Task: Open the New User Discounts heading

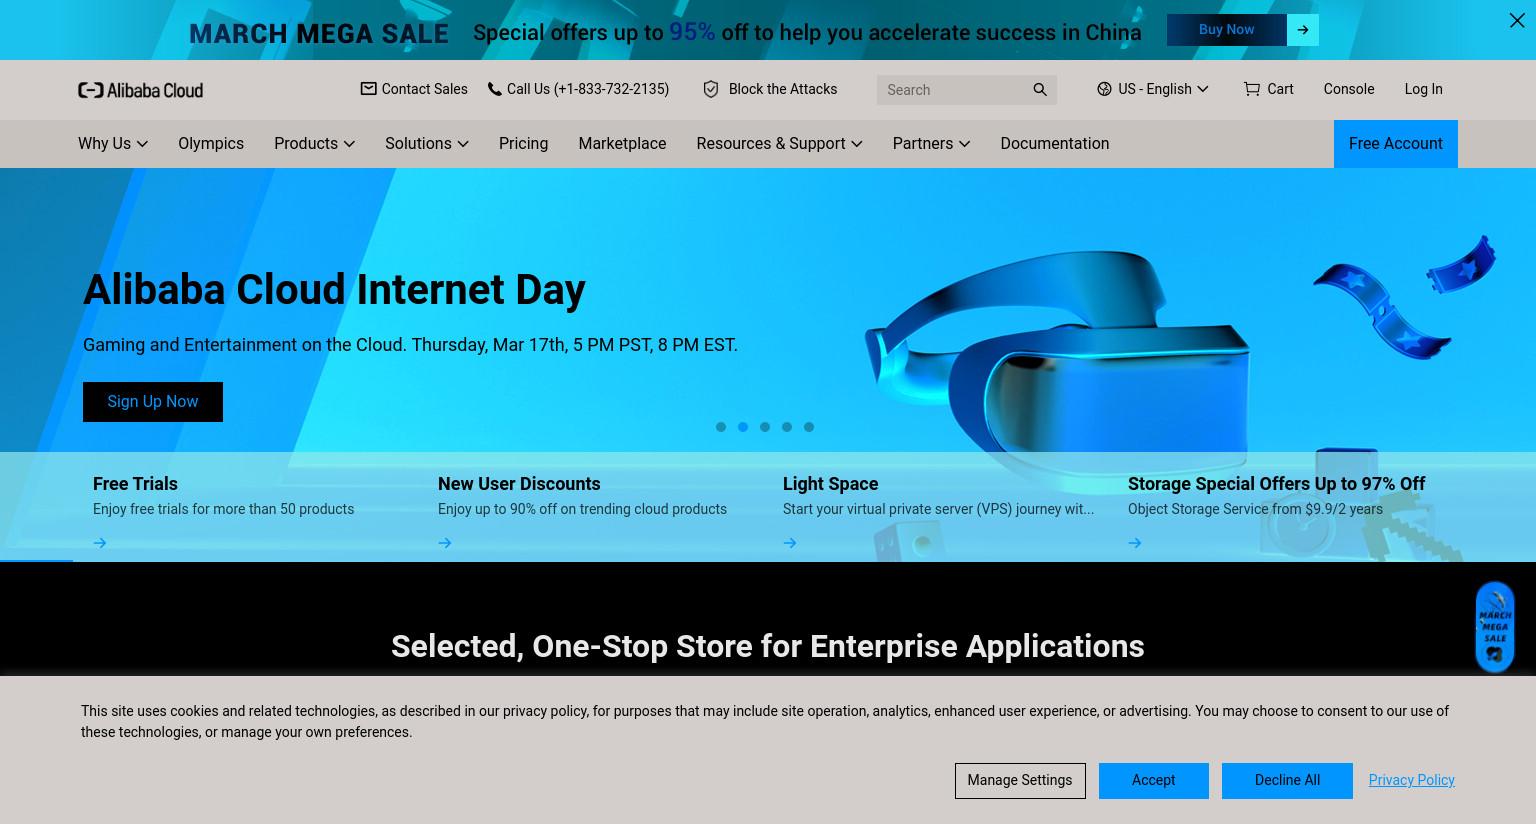Action: [519, 484]
